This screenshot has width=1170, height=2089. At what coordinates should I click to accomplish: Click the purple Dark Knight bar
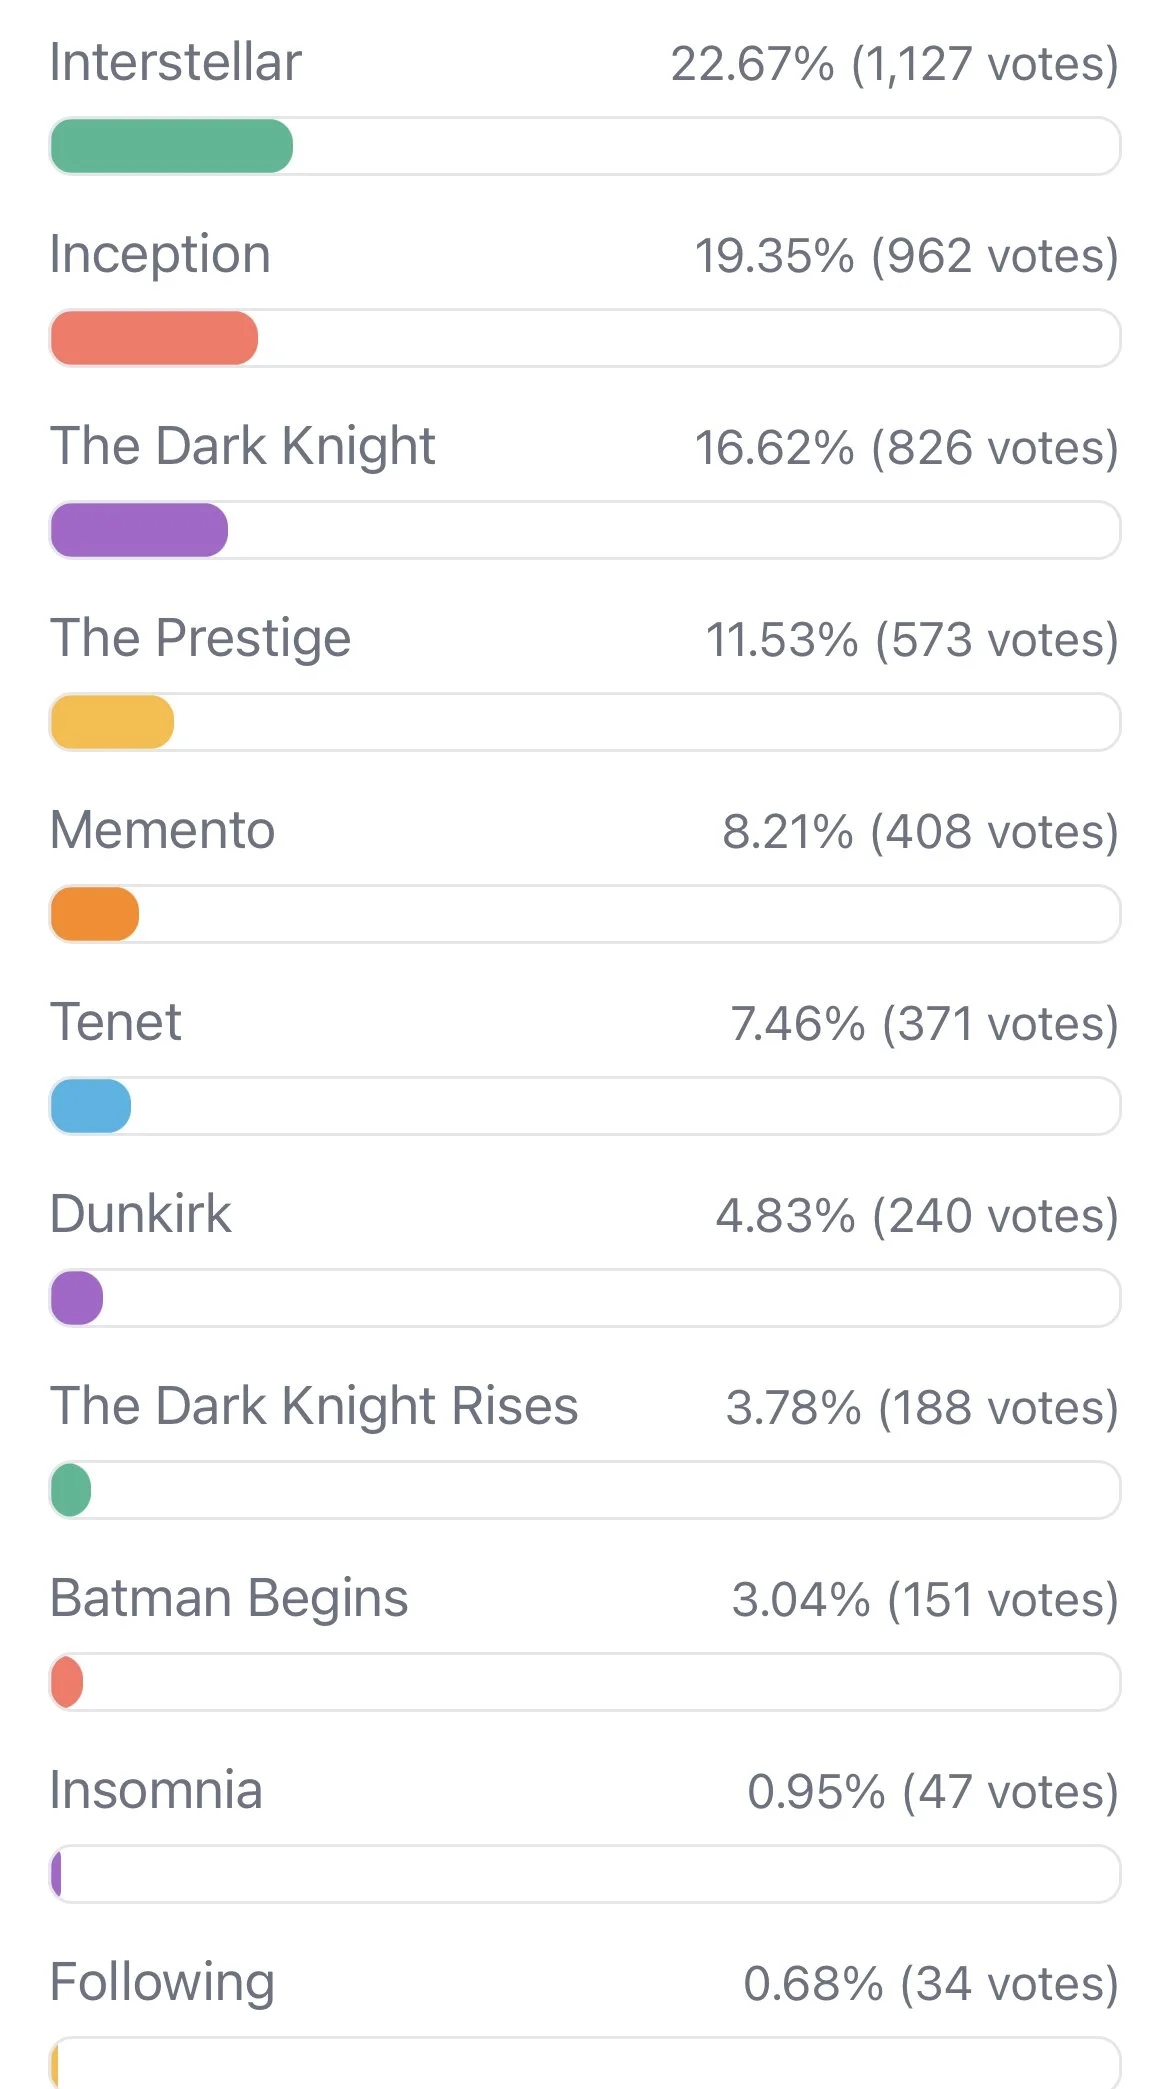139,530
